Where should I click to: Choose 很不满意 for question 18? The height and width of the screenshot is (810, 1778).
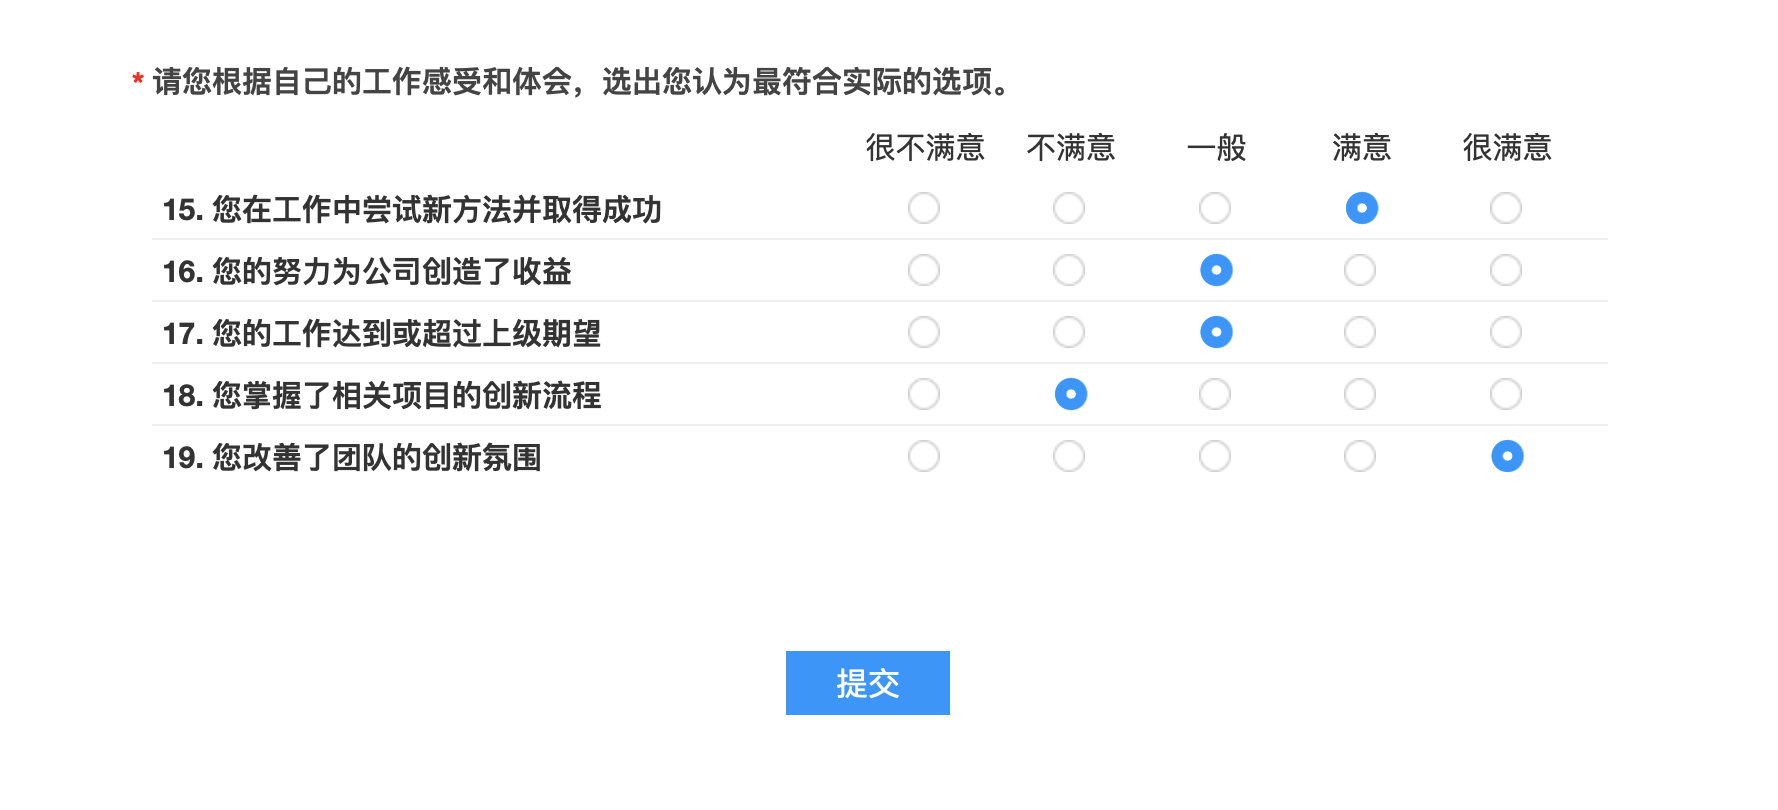[x=924, y=394]
